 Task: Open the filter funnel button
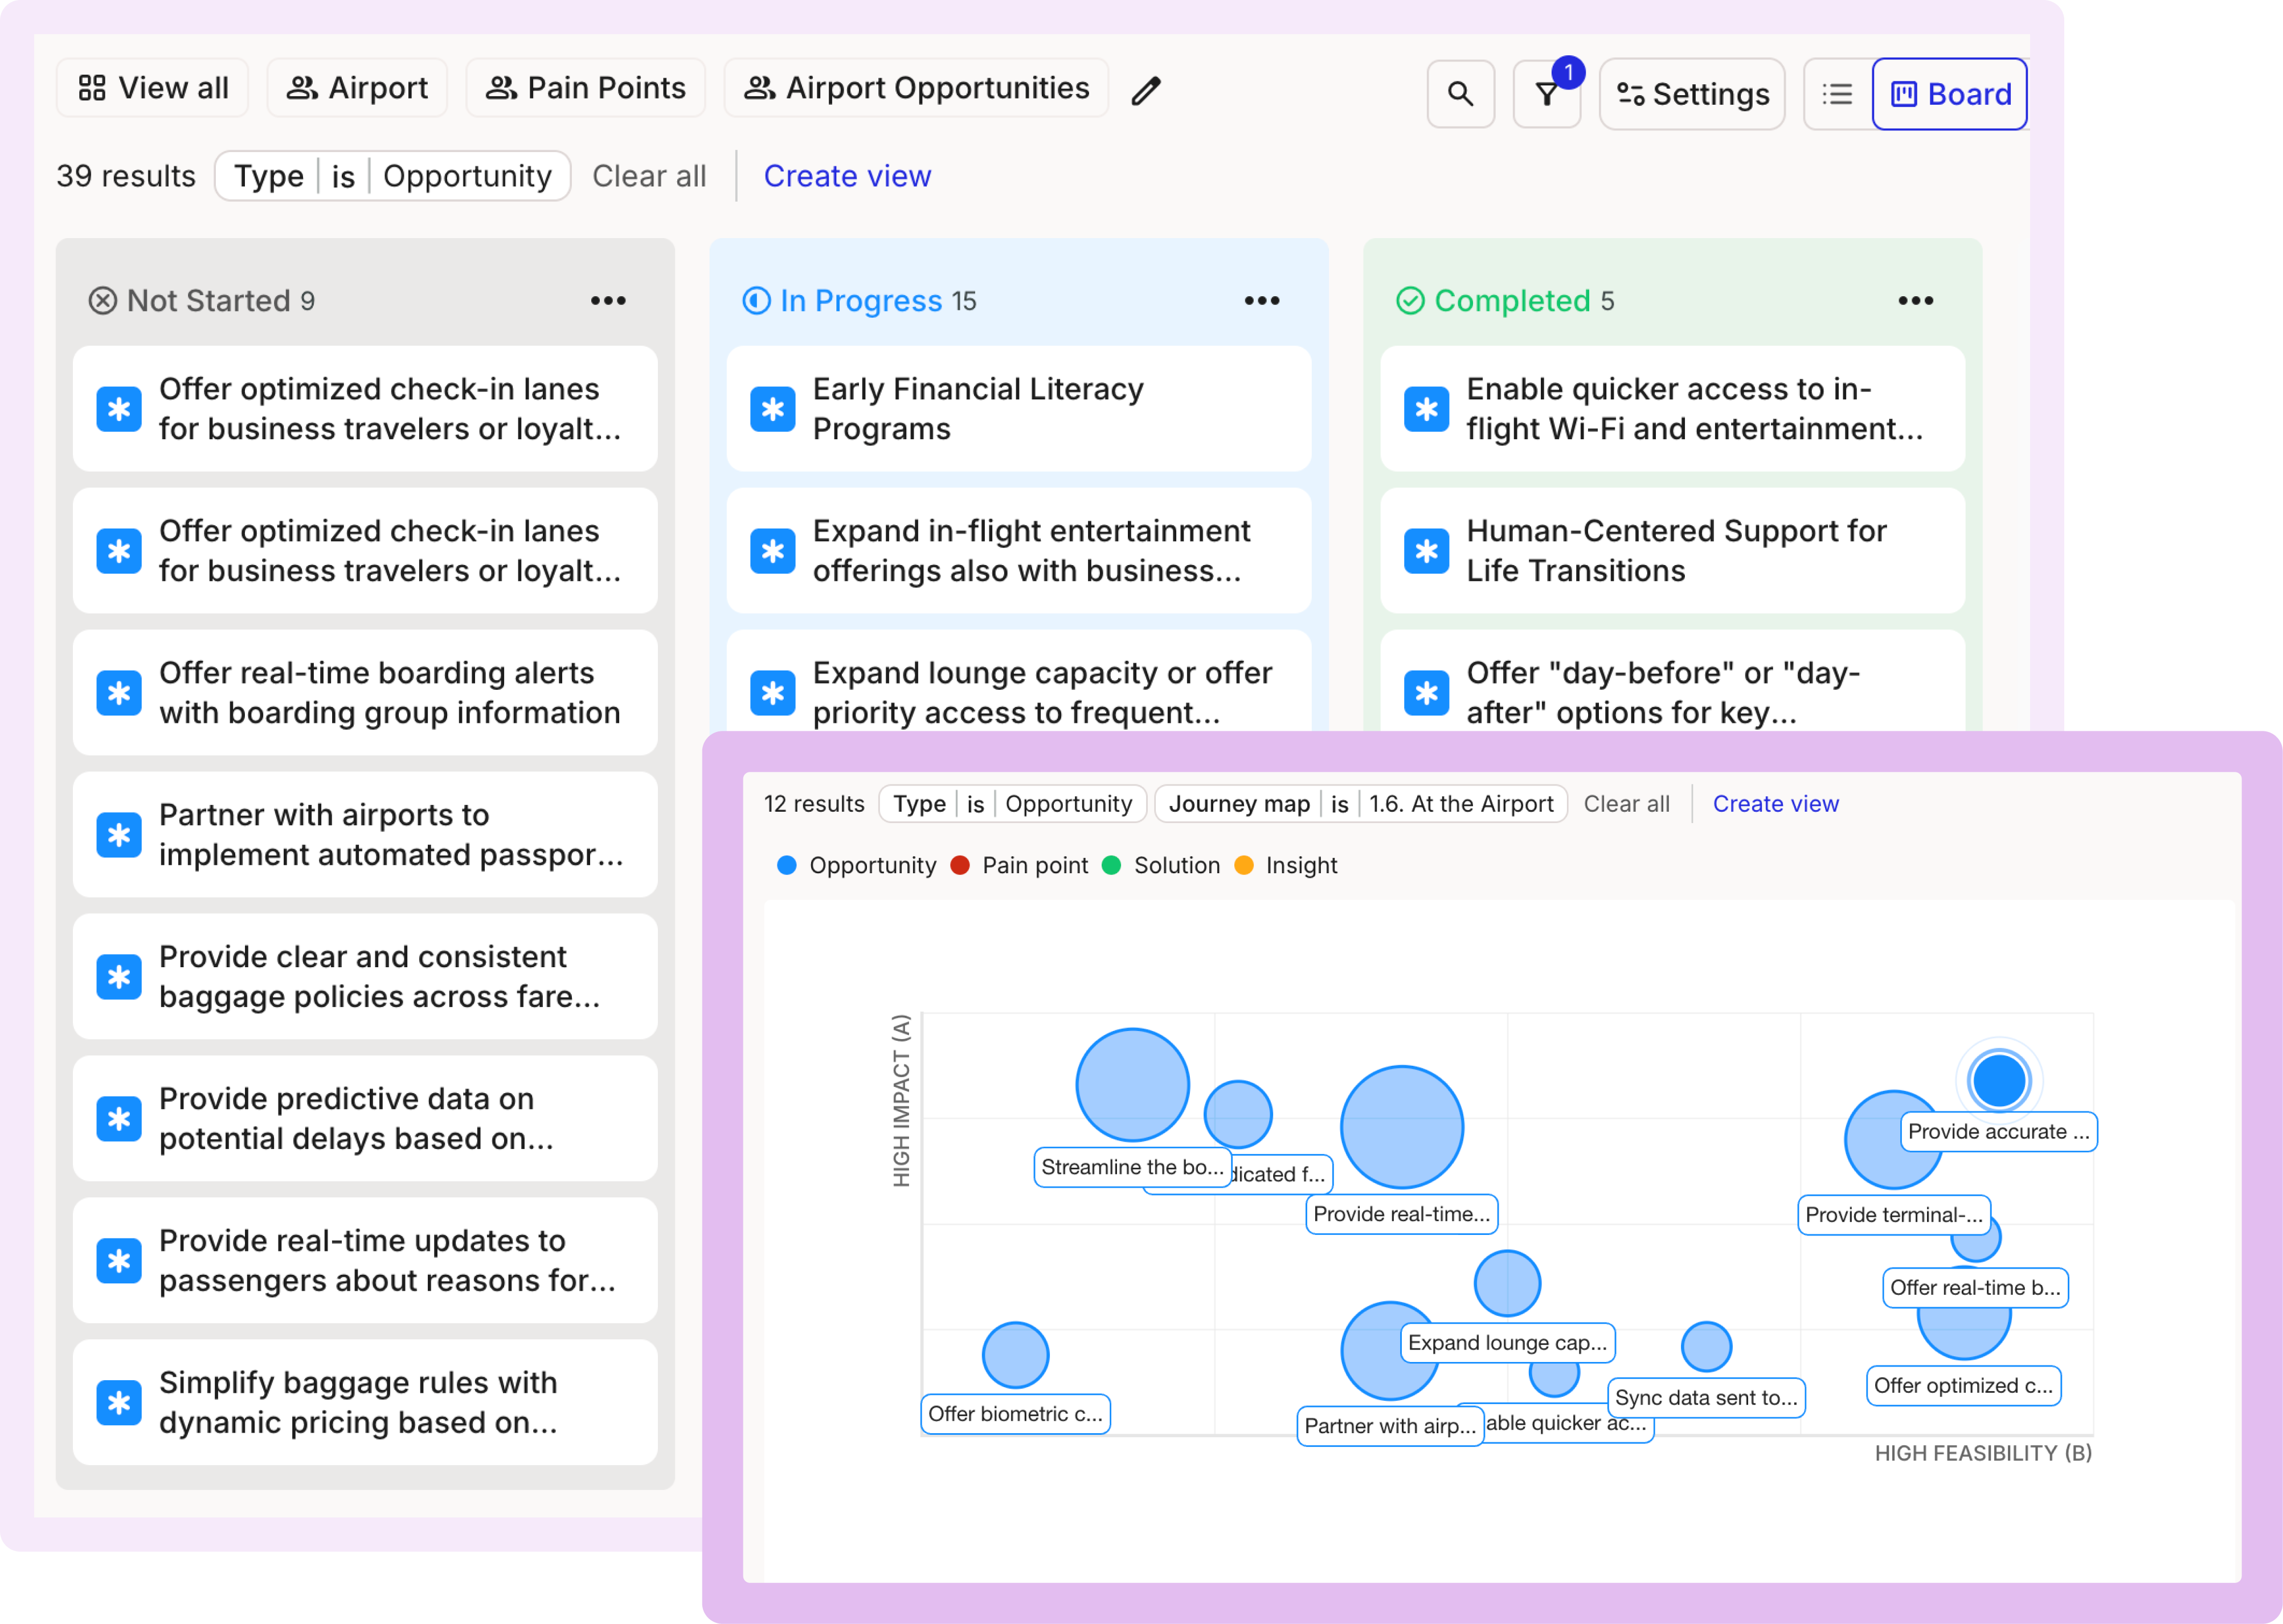coord(1546,94)
